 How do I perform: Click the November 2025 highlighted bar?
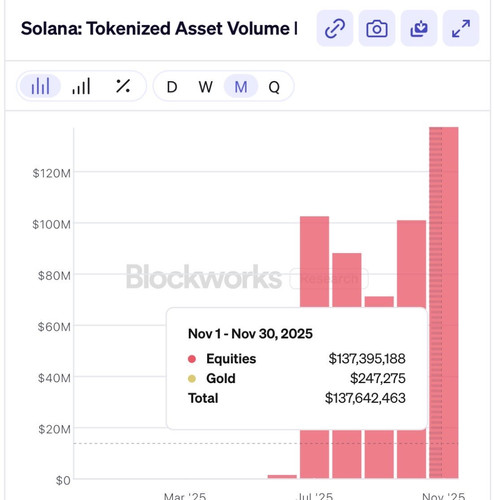[444, 303]
